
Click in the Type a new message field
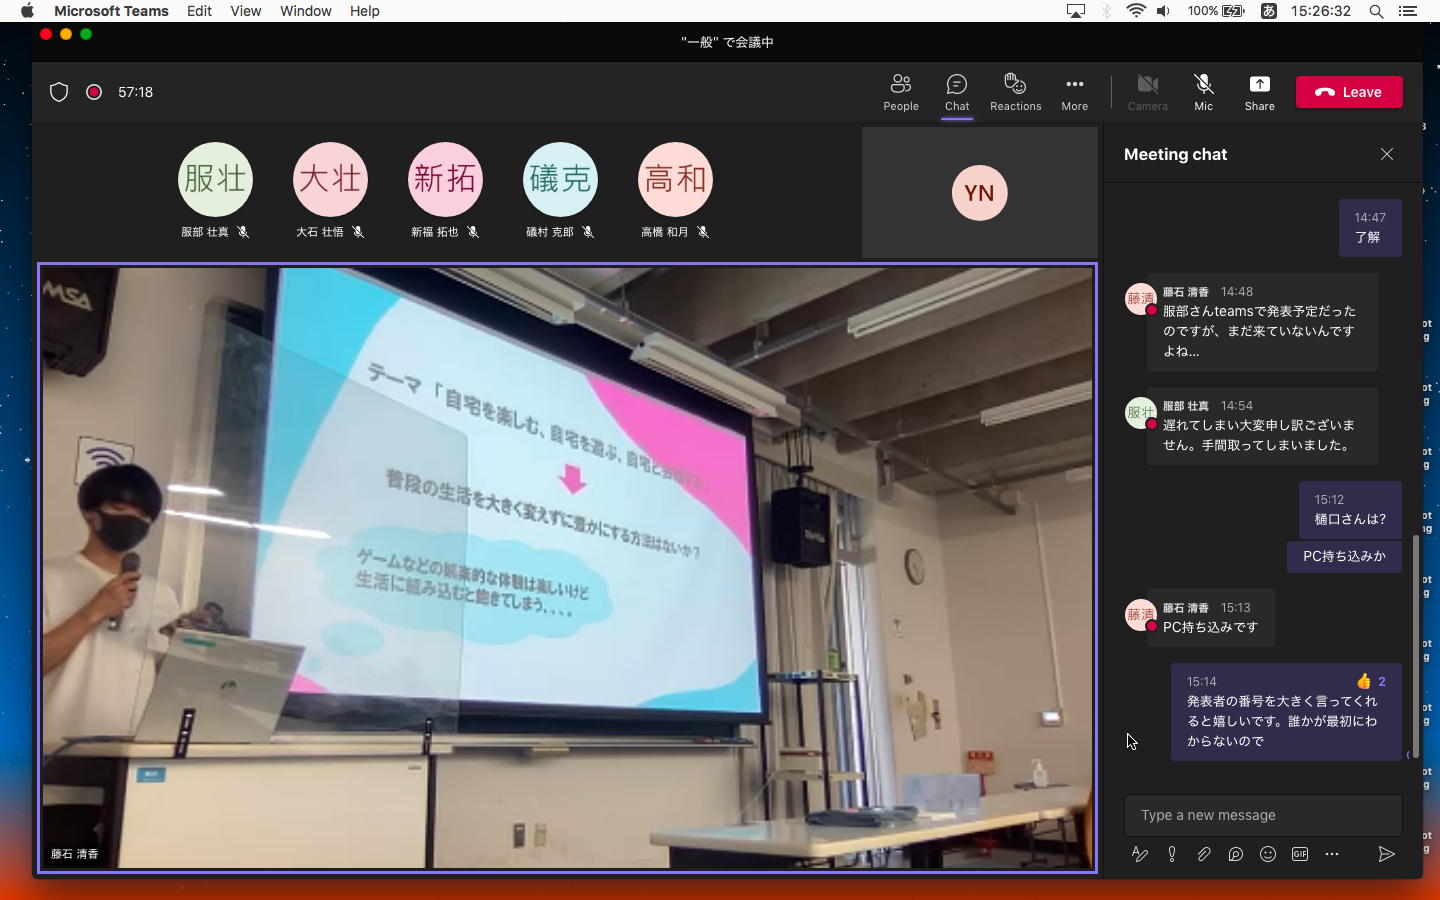click(1263, 815)
